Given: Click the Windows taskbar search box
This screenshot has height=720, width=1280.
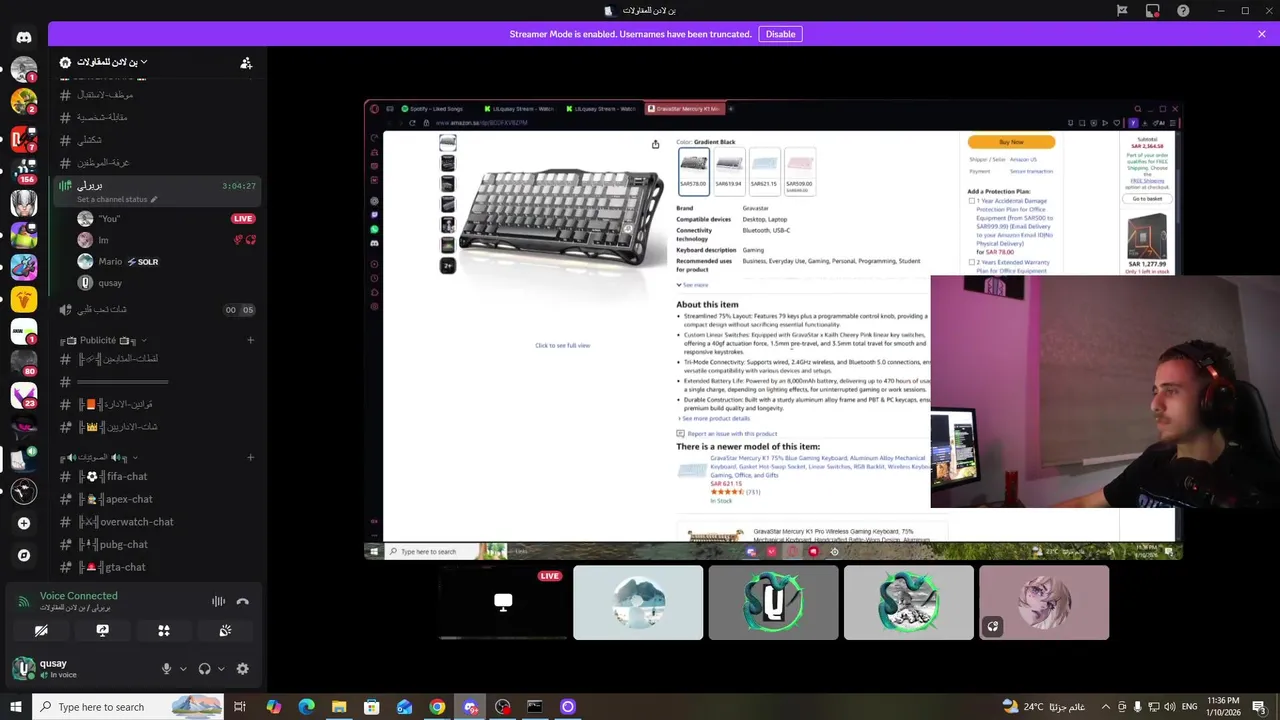Looking at the screenshot, I should 130,707.
